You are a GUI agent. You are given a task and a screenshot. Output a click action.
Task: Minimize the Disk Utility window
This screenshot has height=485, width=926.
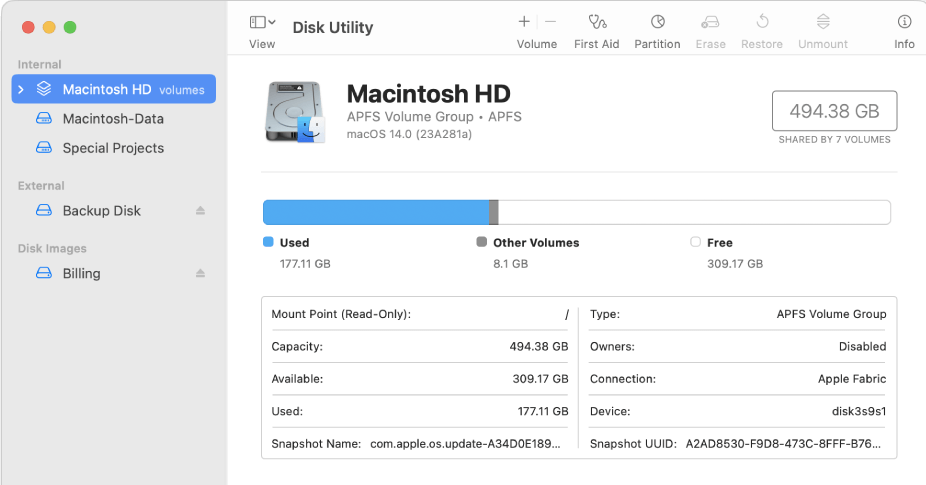[49, 27]
